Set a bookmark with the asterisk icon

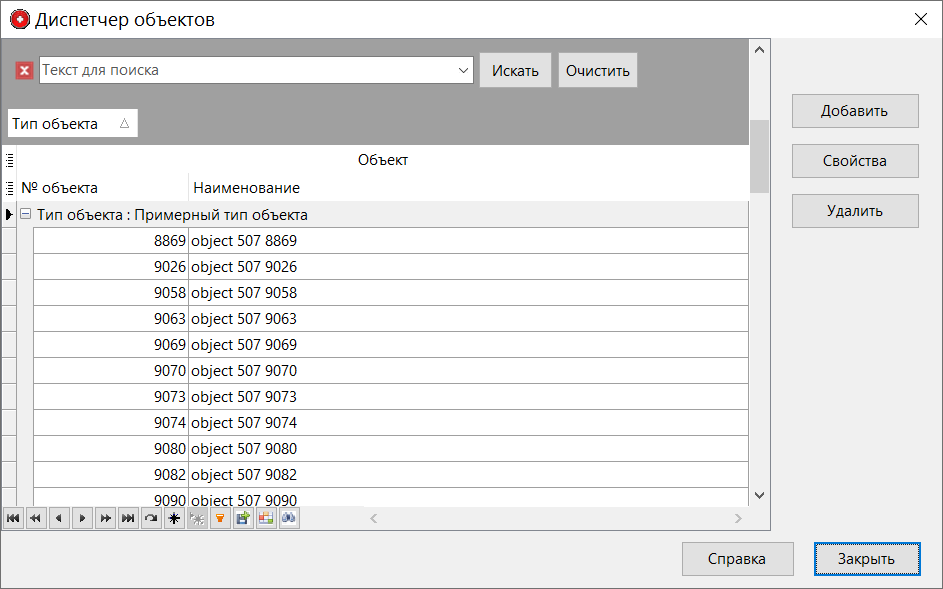tap(174, 518)
